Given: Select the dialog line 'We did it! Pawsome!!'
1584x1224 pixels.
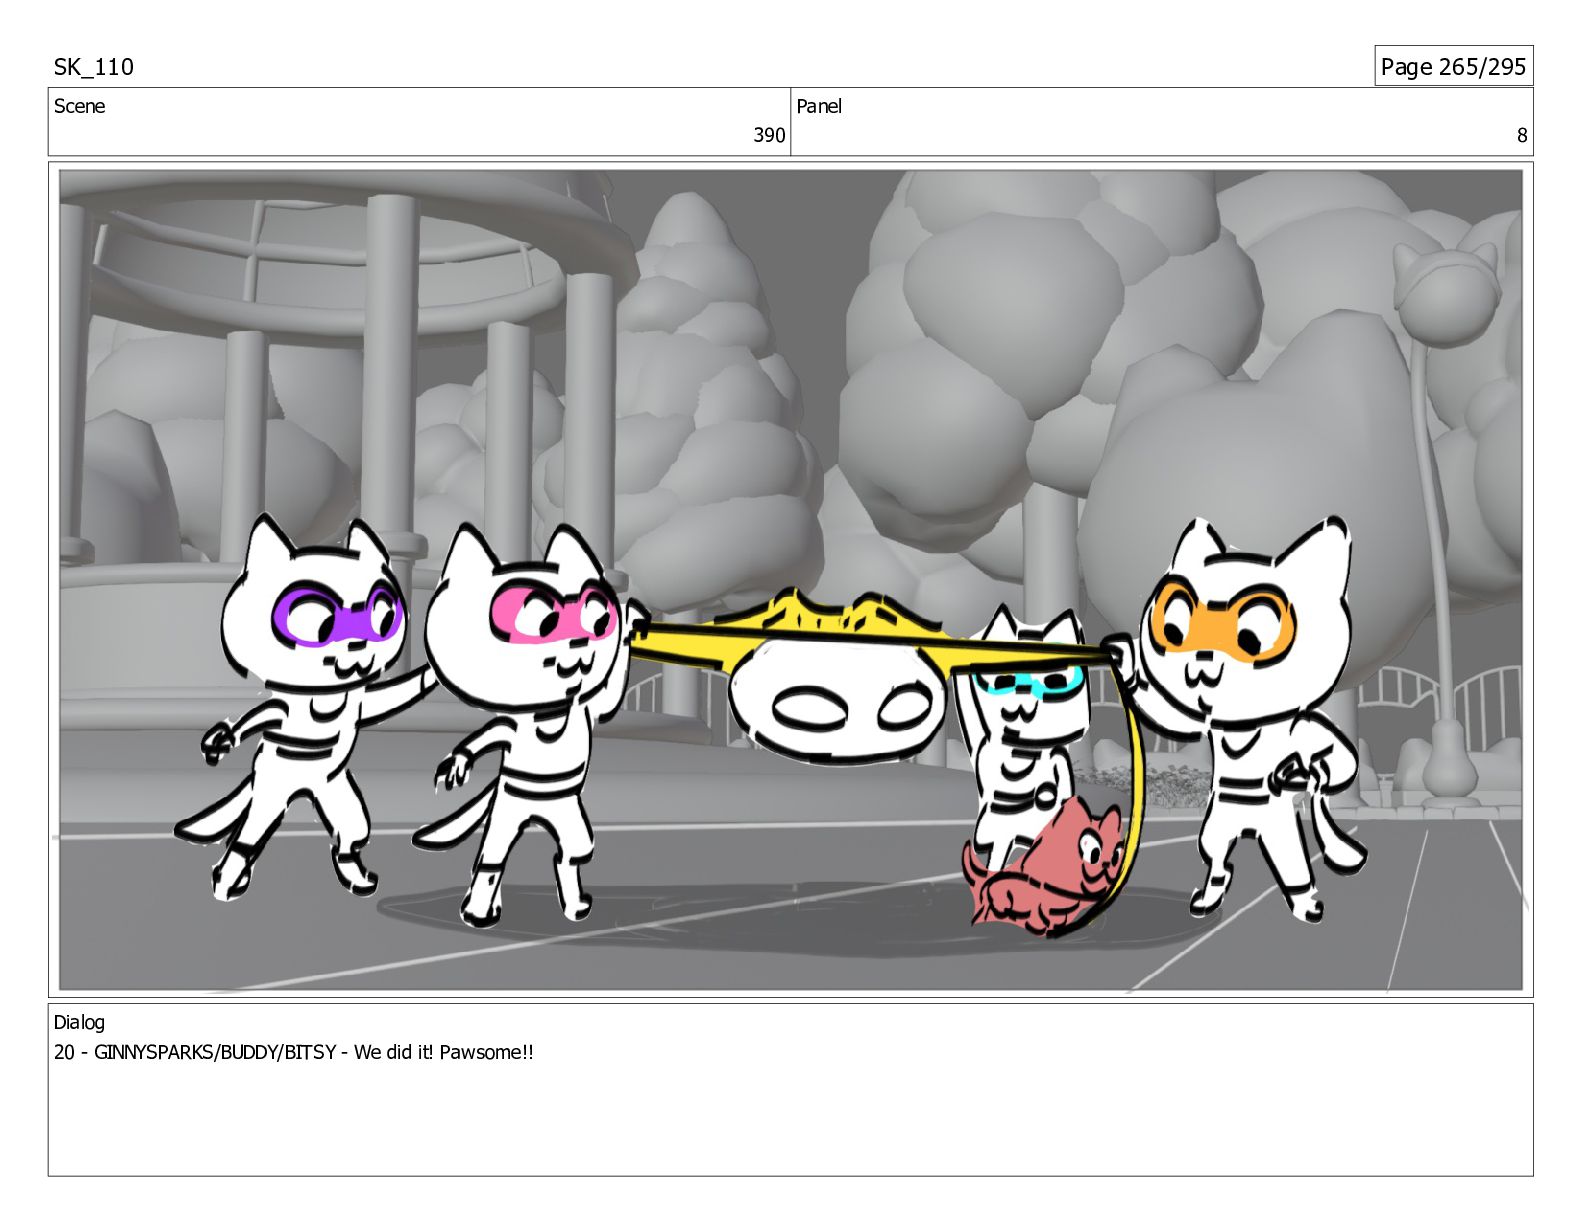Looking at the screenshot, I should pyautogui.click(x=444, y=1052).
